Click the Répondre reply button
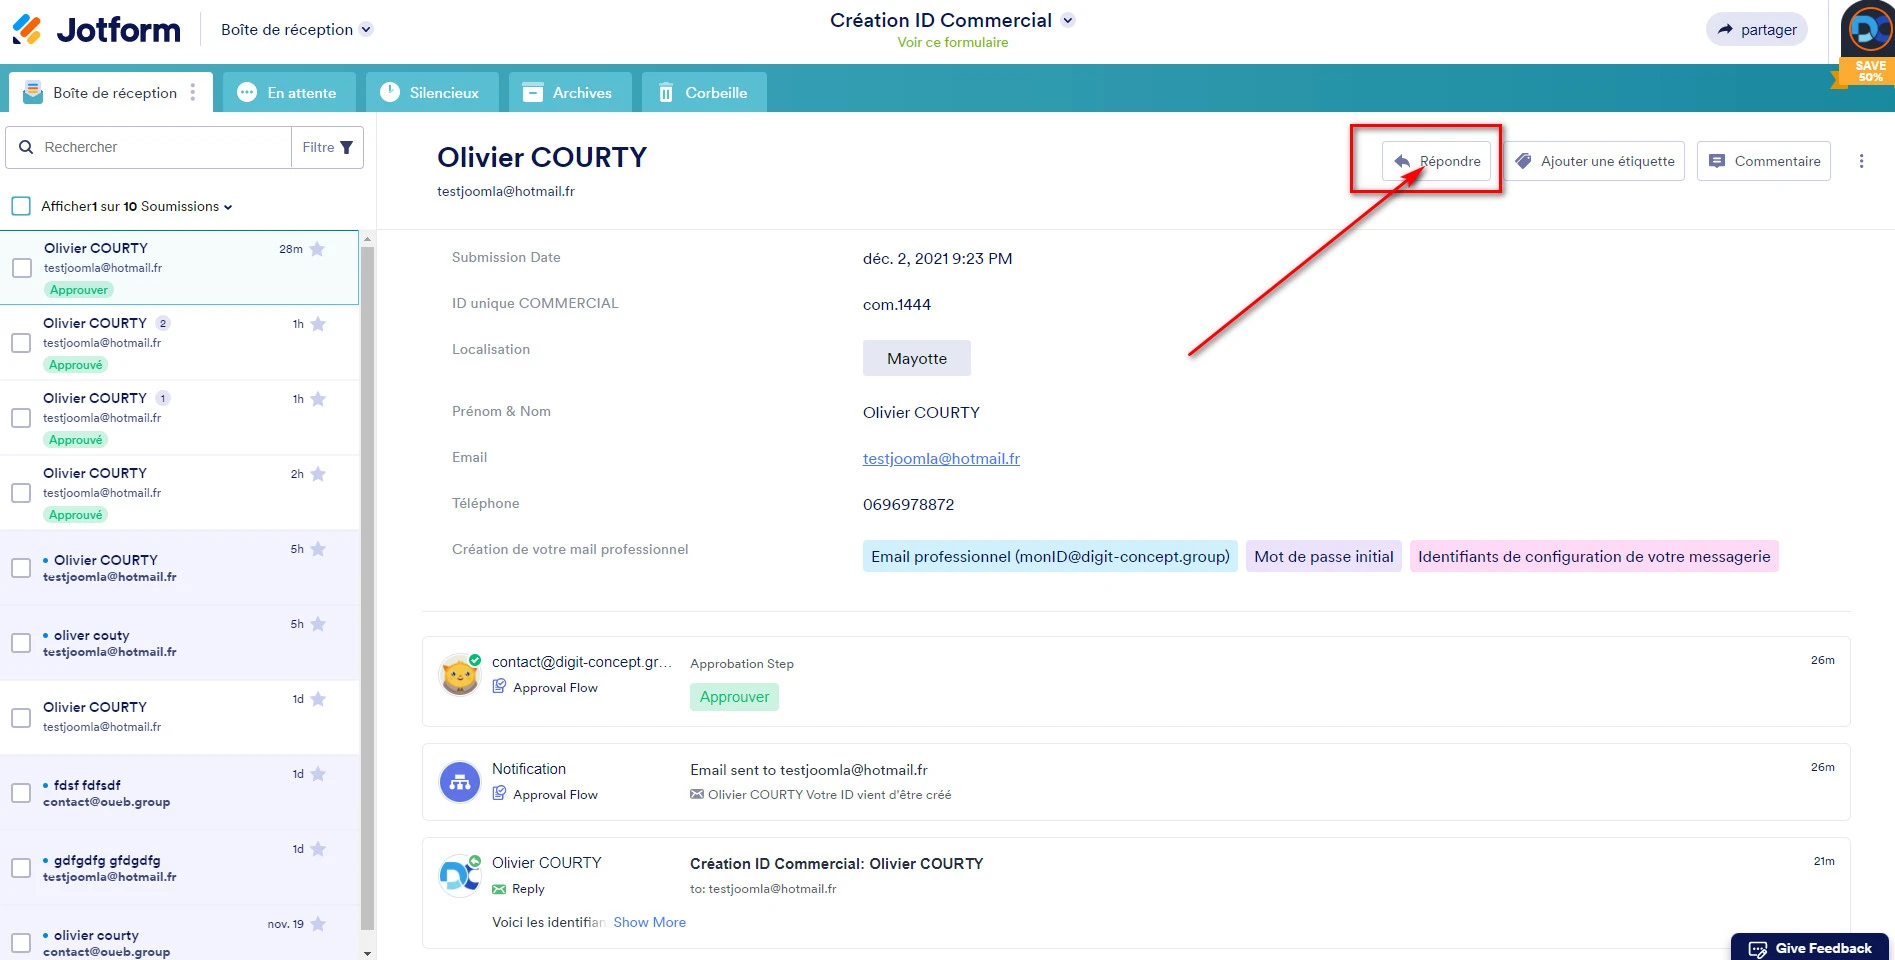This screenshot has width=1895, height=960. pos(1436,161)
